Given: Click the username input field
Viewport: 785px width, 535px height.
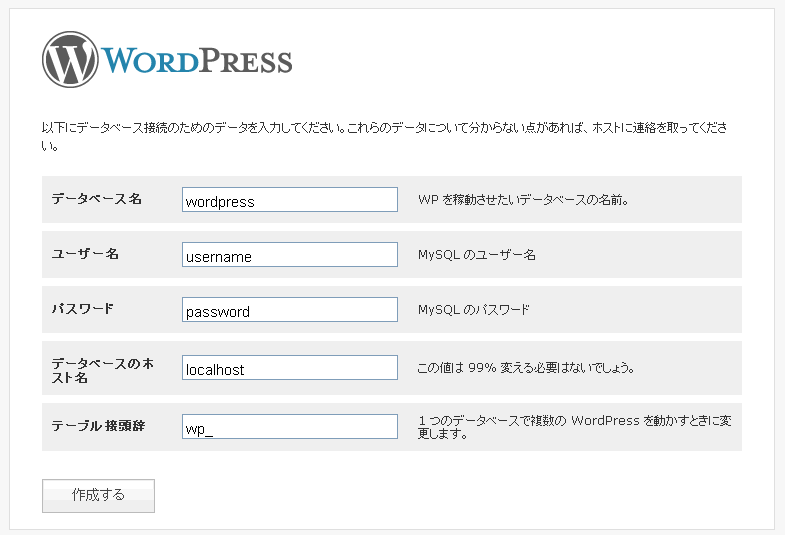Looking at the screenshot, I should click(290, 255).
